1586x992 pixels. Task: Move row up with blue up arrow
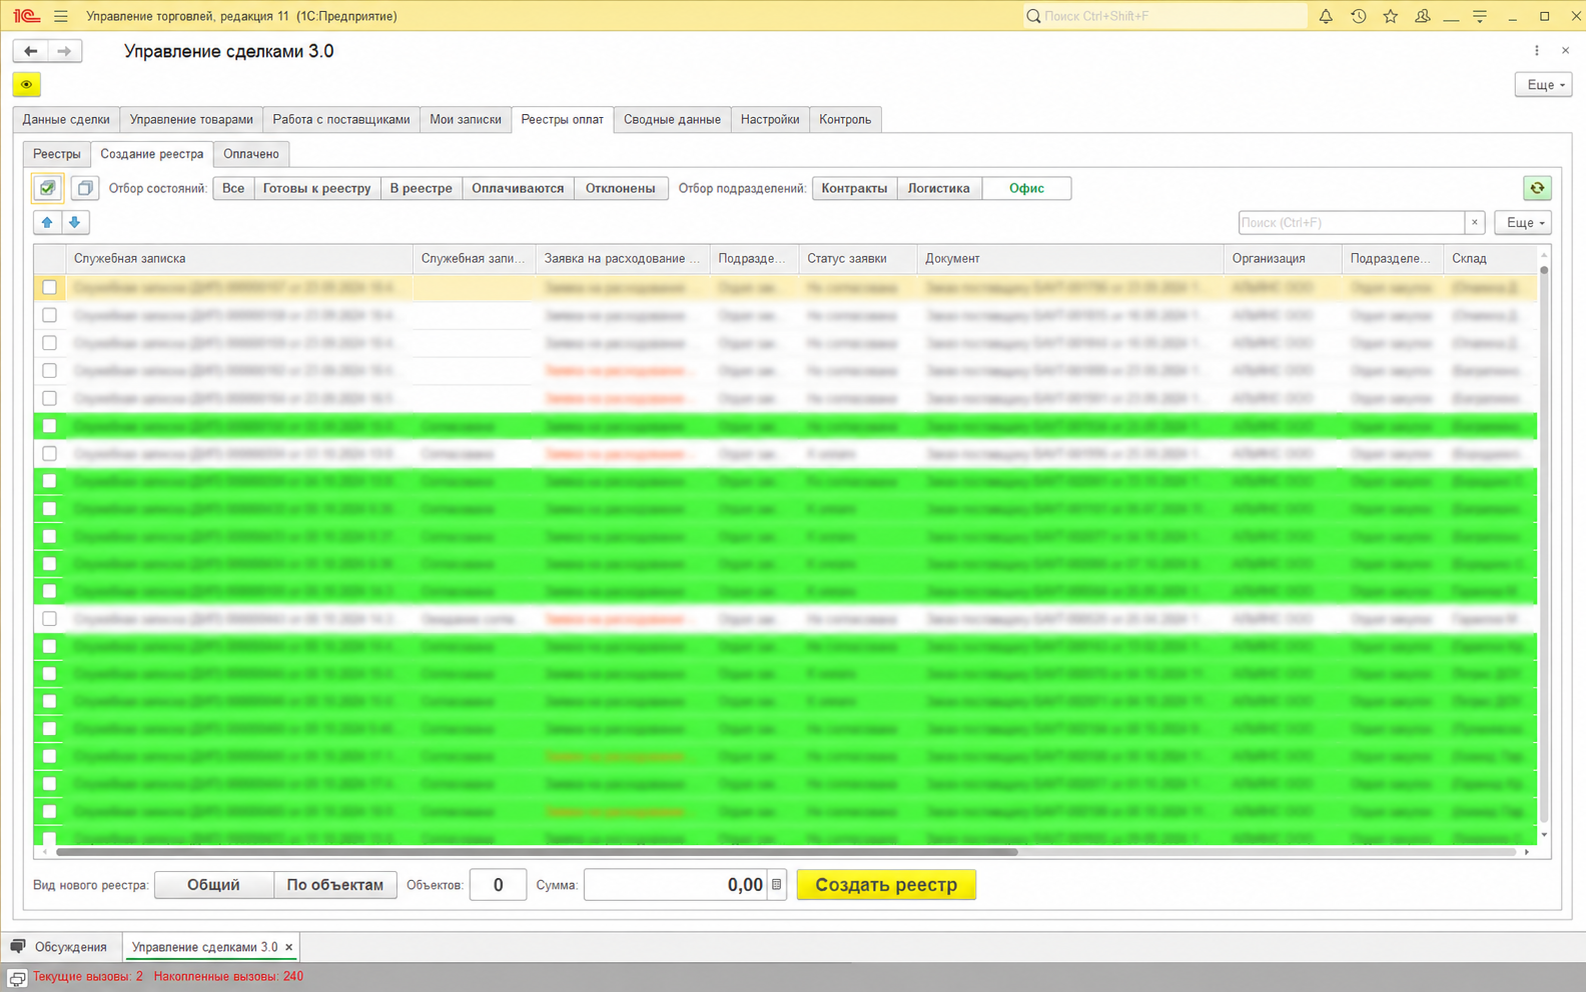pos(47,222)
